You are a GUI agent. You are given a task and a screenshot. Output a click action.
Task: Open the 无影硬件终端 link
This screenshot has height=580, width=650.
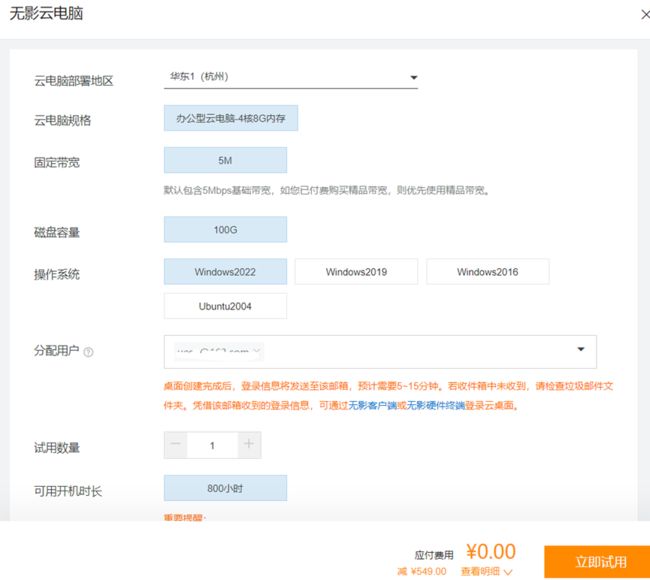tap(436, 405)
